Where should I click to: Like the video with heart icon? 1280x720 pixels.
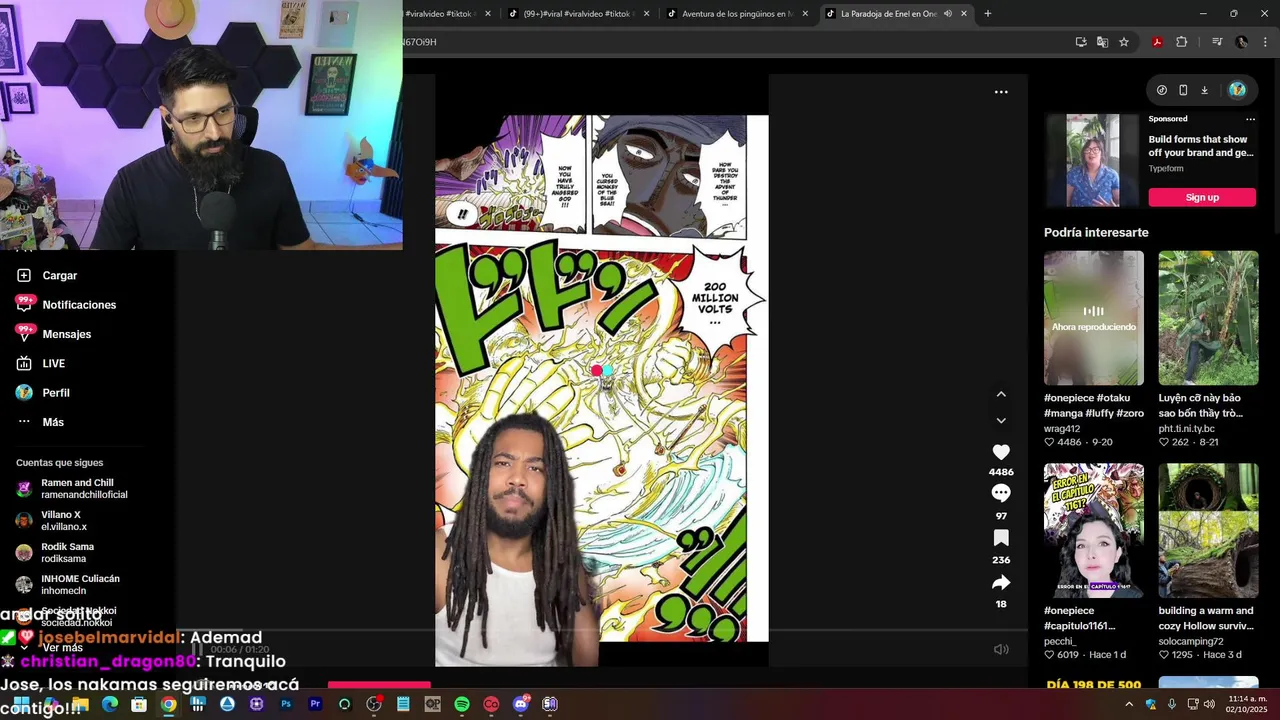[1001, 452]
